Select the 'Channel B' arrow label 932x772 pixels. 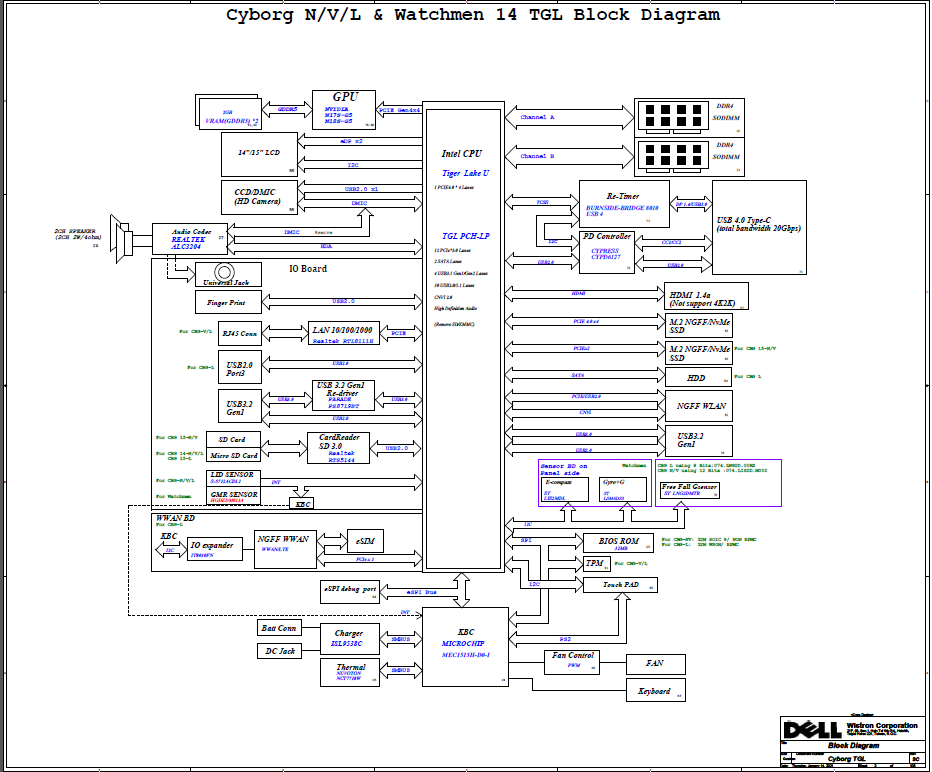(537, 156)
